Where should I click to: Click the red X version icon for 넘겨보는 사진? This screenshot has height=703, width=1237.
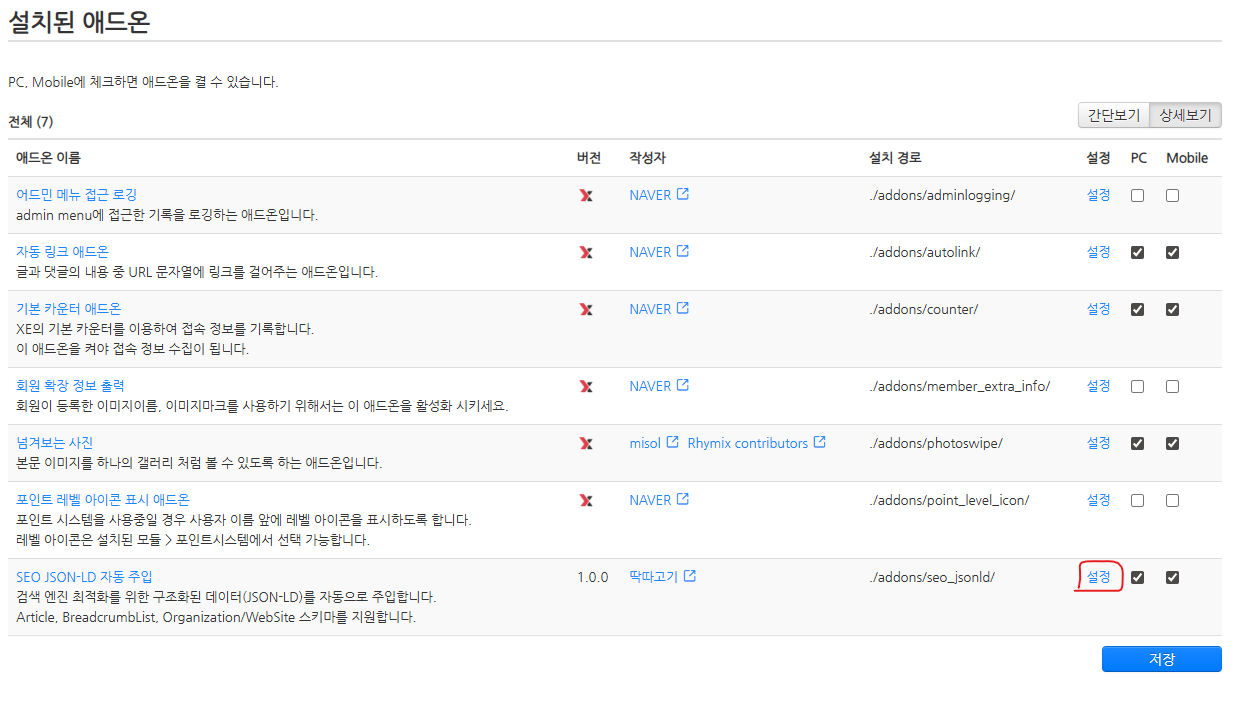tap(586, 442)
